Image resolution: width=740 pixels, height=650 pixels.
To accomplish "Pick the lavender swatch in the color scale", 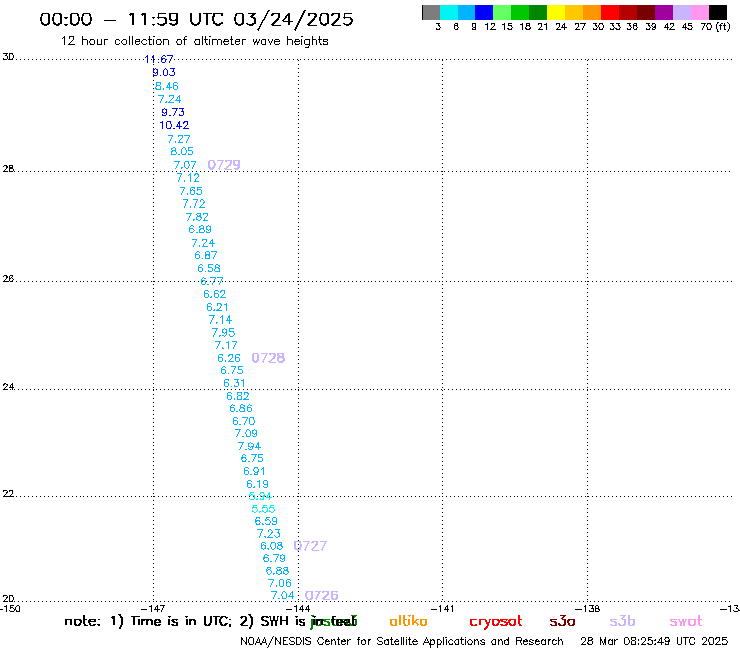I will [x=681, y=12].
